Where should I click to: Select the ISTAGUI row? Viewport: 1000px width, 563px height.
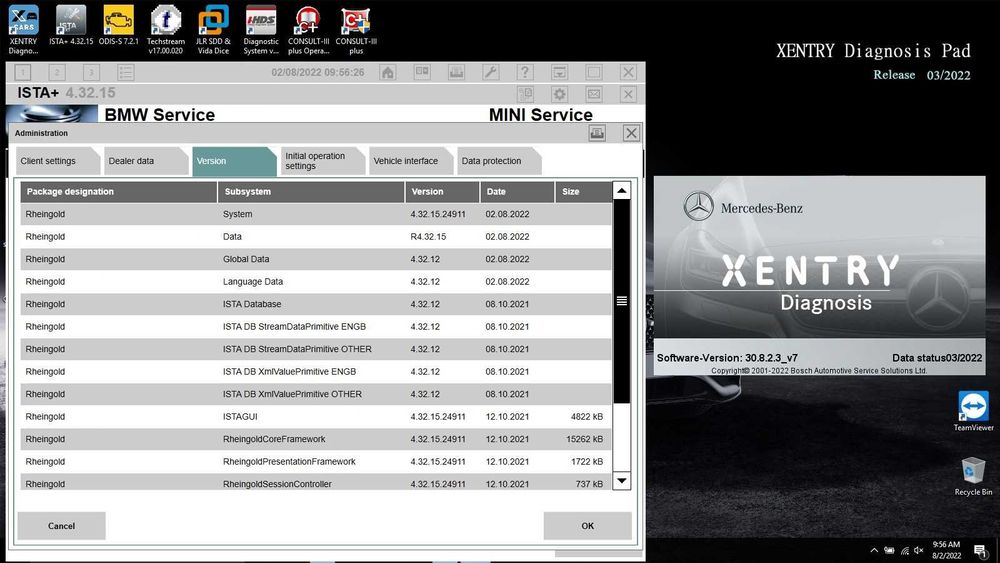316,417
